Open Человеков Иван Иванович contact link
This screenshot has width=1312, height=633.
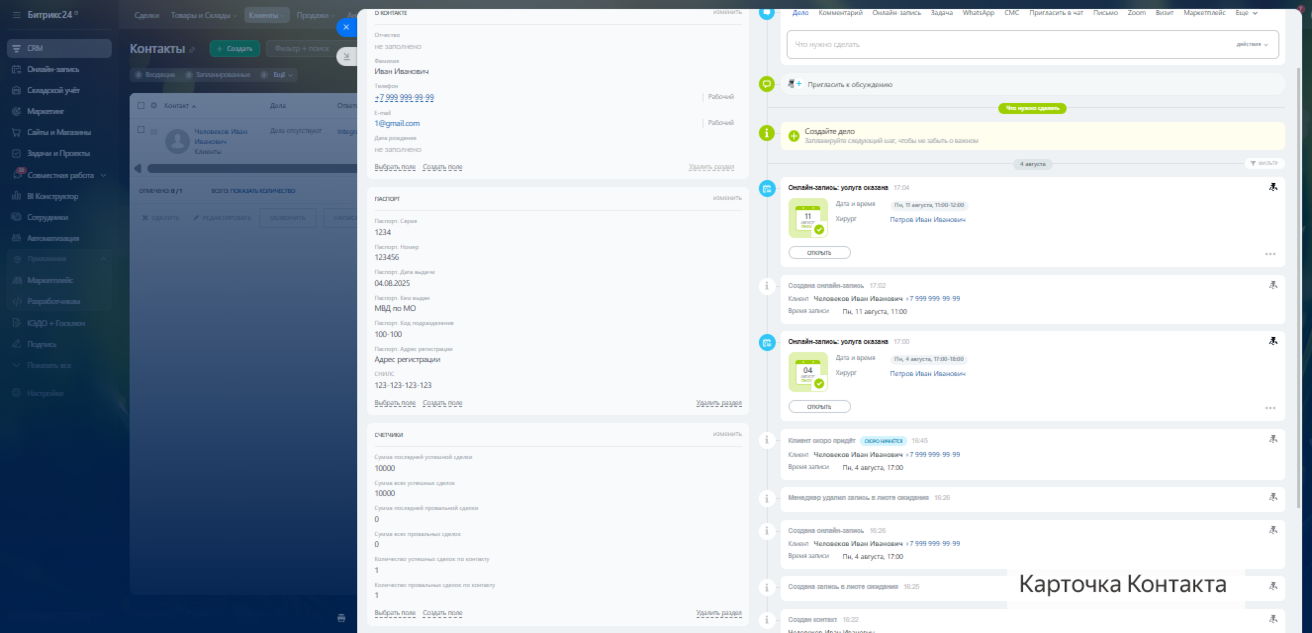point(221,136)
